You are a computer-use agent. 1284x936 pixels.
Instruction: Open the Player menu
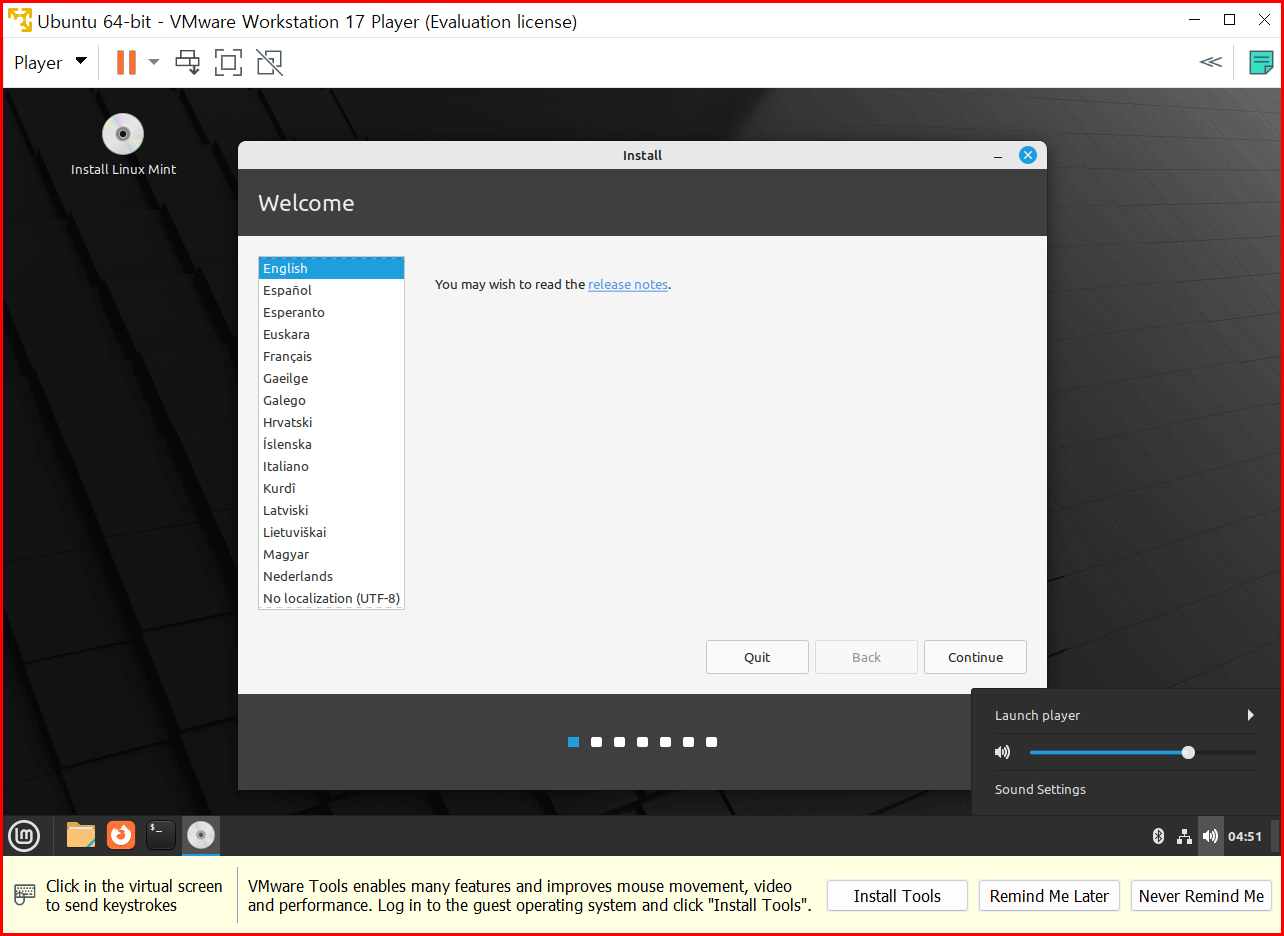(50, 63)
